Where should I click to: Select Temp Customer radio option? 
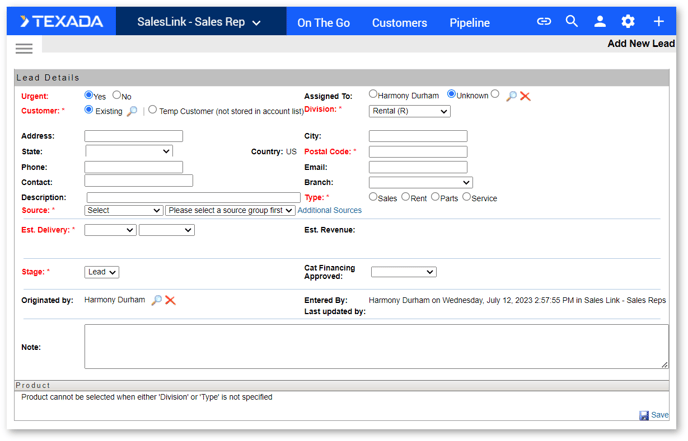pos(152,110)
